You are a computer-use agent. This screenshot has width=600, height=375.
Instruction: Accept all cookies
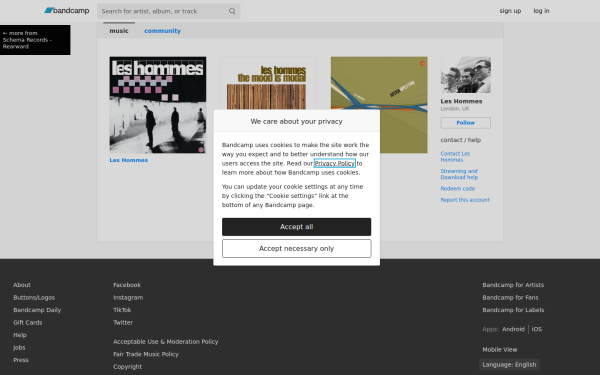tap(297, 227)
